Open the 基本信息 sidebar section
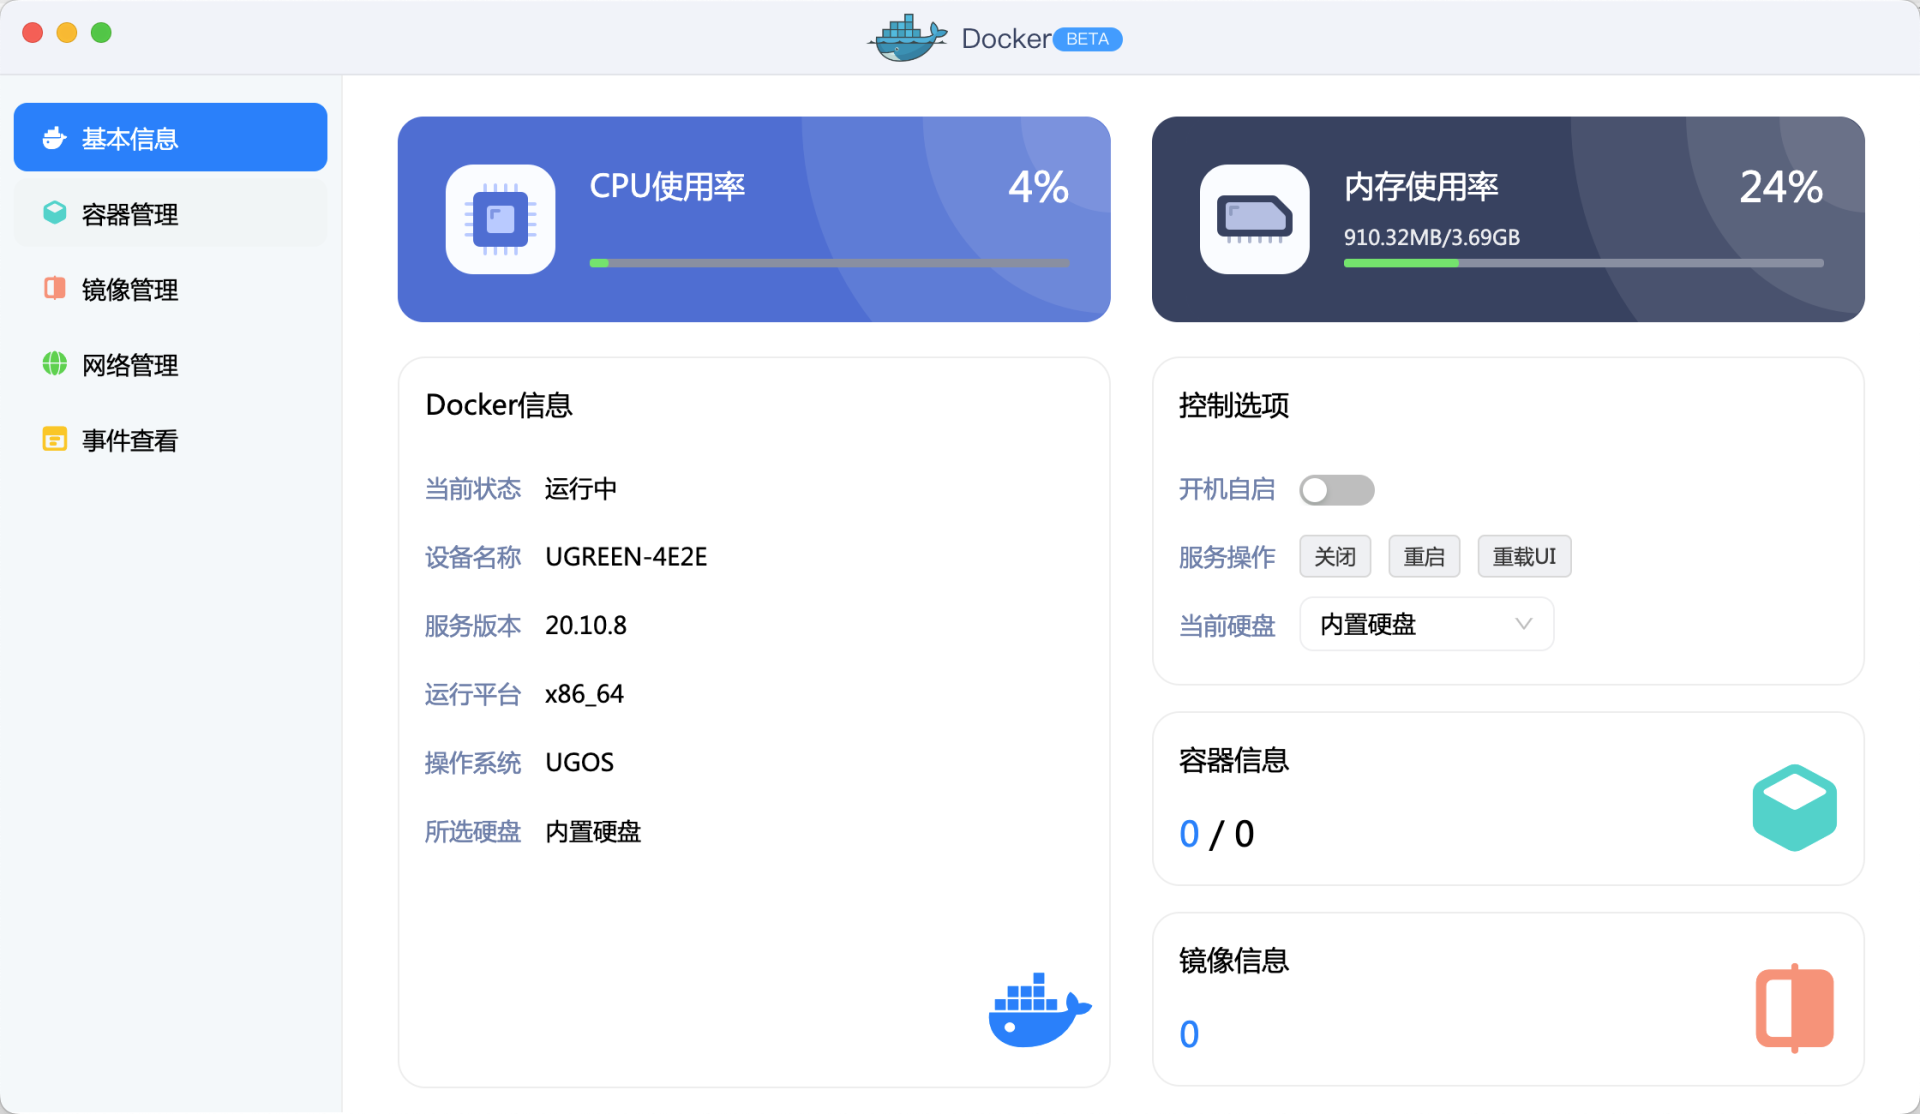1920x1114 pixels. point(130,137)
